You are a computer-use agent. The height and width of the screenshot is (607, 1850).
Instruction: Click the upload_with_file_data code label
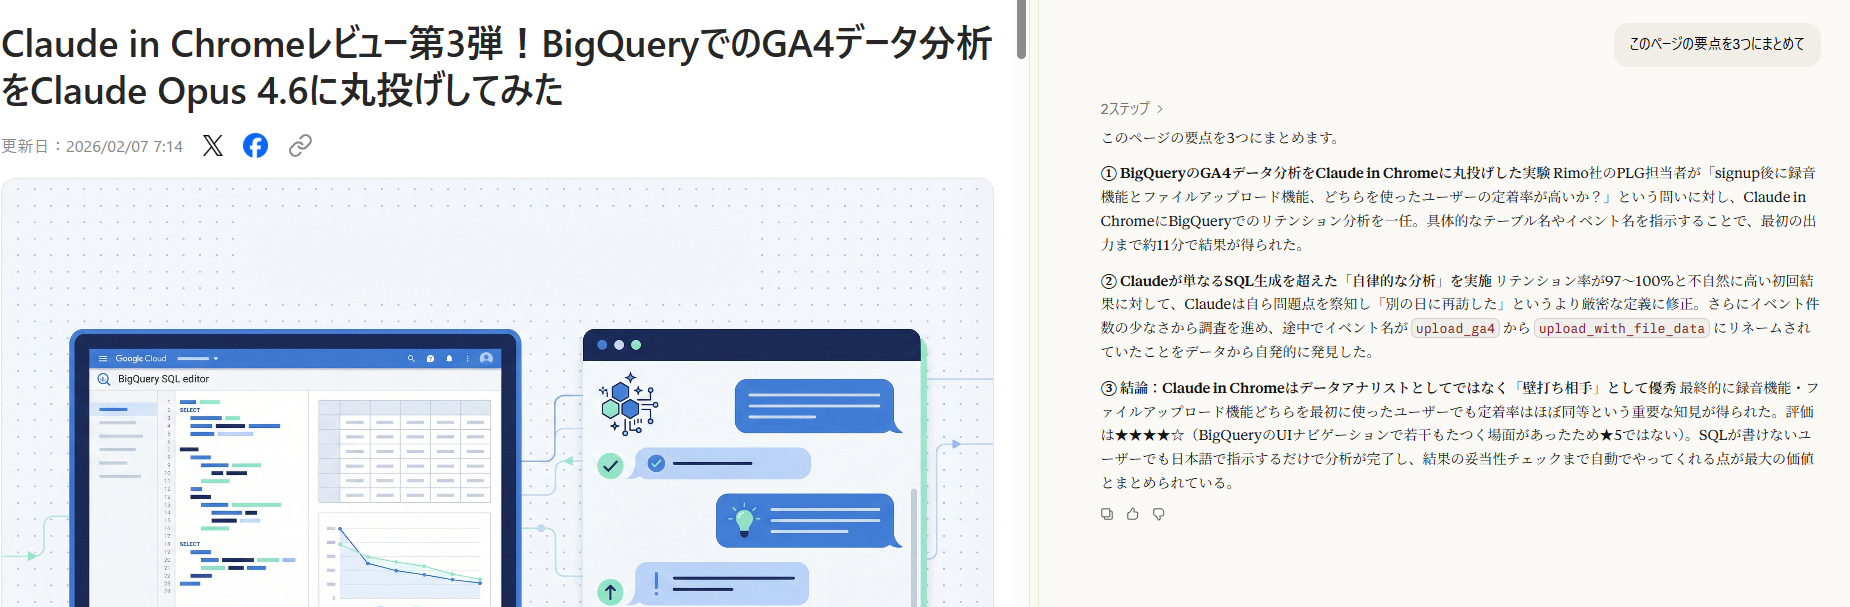(x=1621, y=328)
